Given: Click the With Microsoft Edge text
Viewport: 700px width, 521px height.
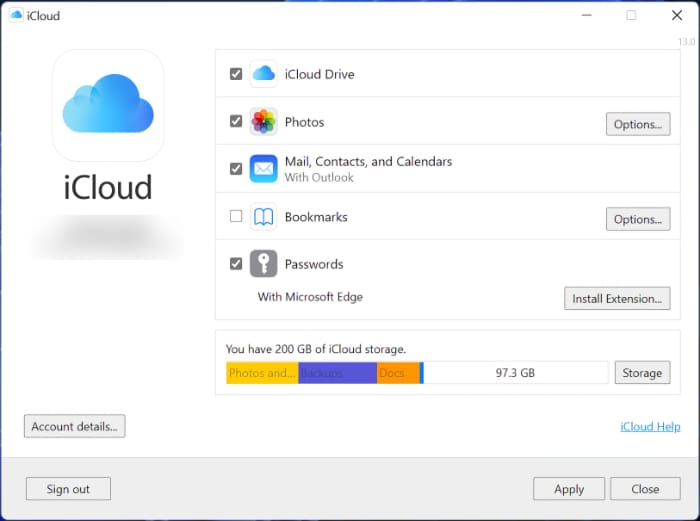Looking at the screenshot, I should click(x=310, y=297).
